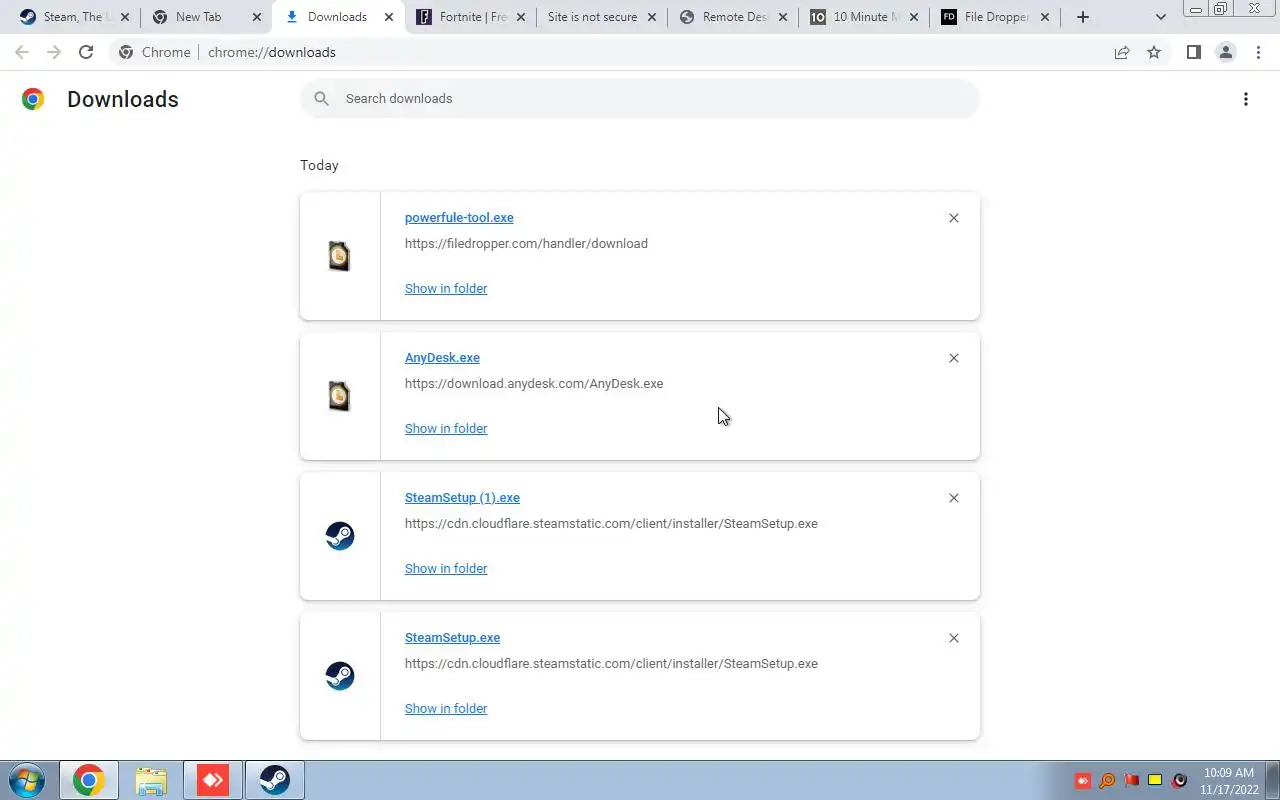The height and width of the screenshot is (800, 1280).
Task: Open the AnyDesk.exe link
Action: point(442,358)
